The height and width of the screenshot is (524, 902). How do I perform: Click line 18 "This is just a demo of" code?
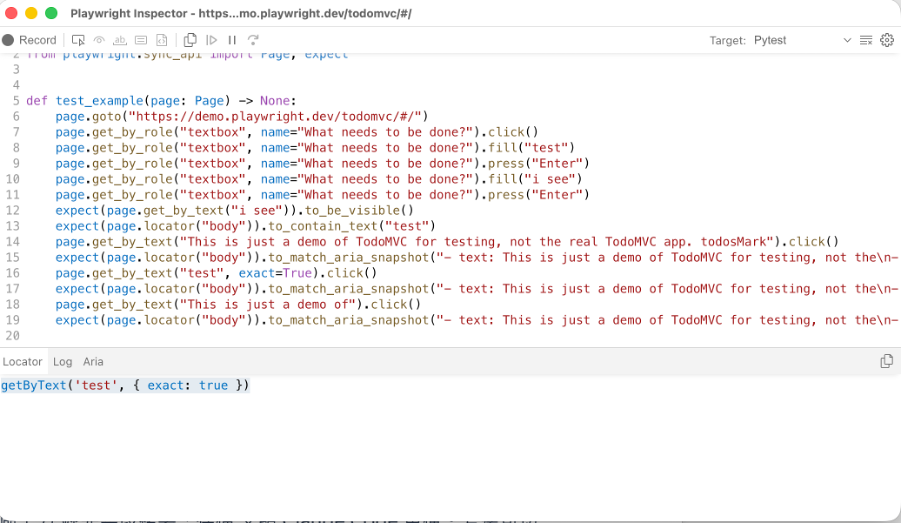tap(238, 305)
